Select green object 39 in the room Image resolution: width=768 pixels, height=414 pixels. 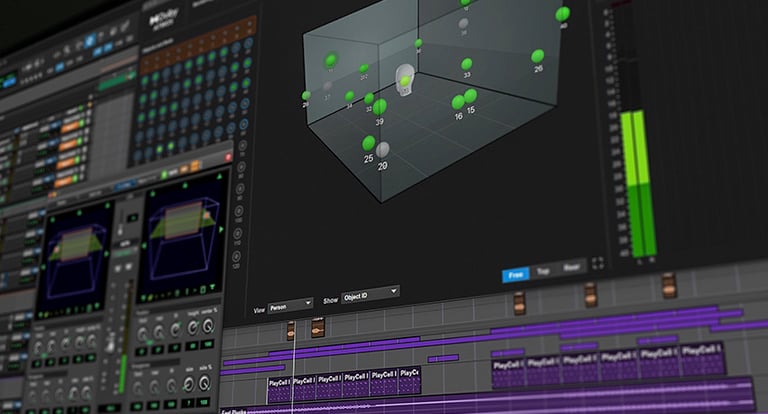(x=380, y=107)
